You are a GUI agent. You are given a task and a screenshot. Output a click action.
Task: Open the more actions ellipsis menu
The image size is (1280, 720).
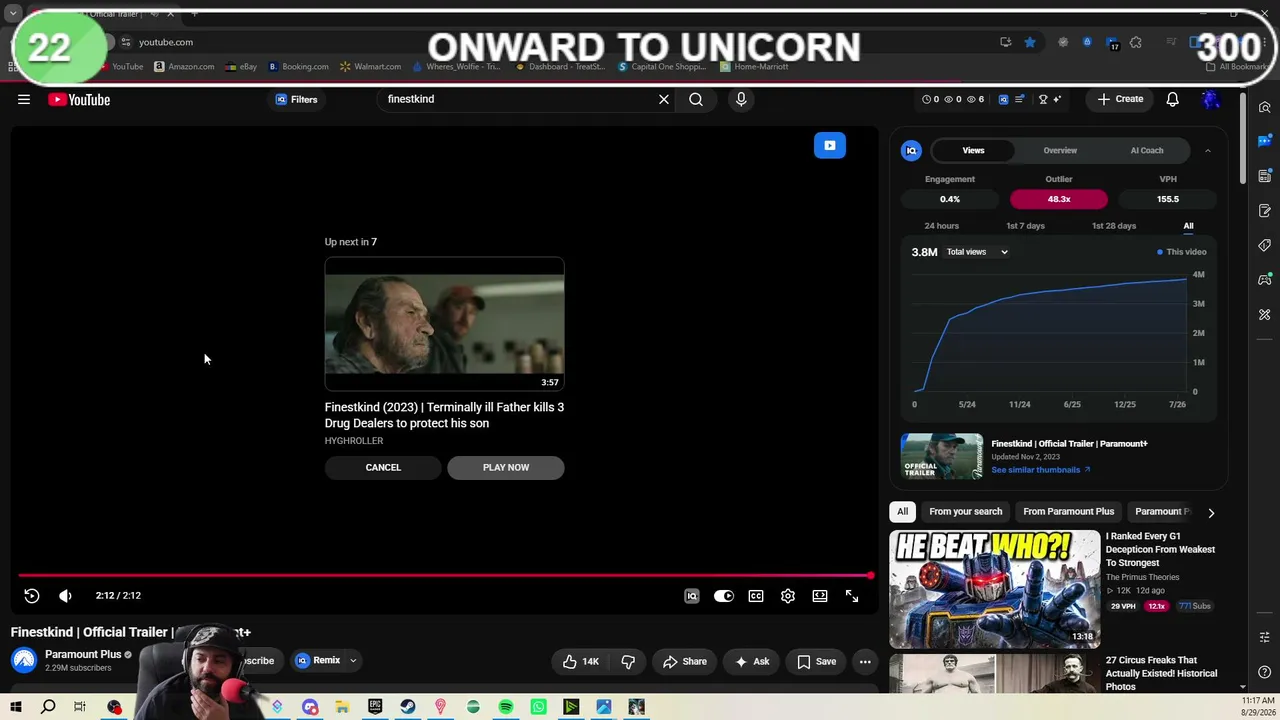click(x=865, y=661)
